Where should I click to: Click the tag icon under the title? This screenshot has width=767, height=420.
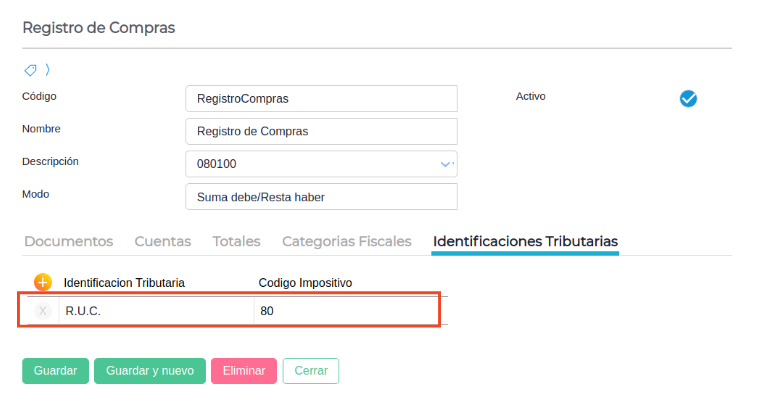click(30, 70)
